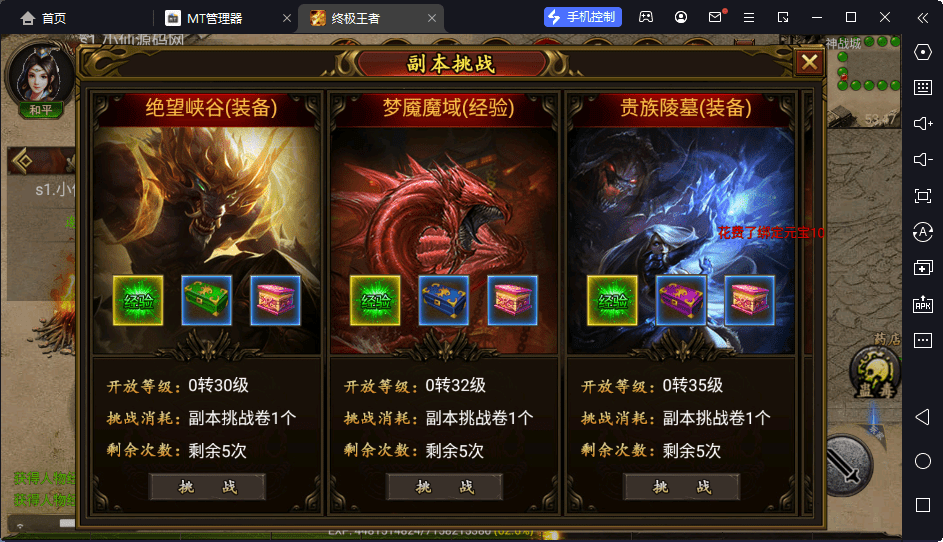943x542 pixels.
Task: Open the emulator's keyboard mapping icon
Action: coord(923,88)
